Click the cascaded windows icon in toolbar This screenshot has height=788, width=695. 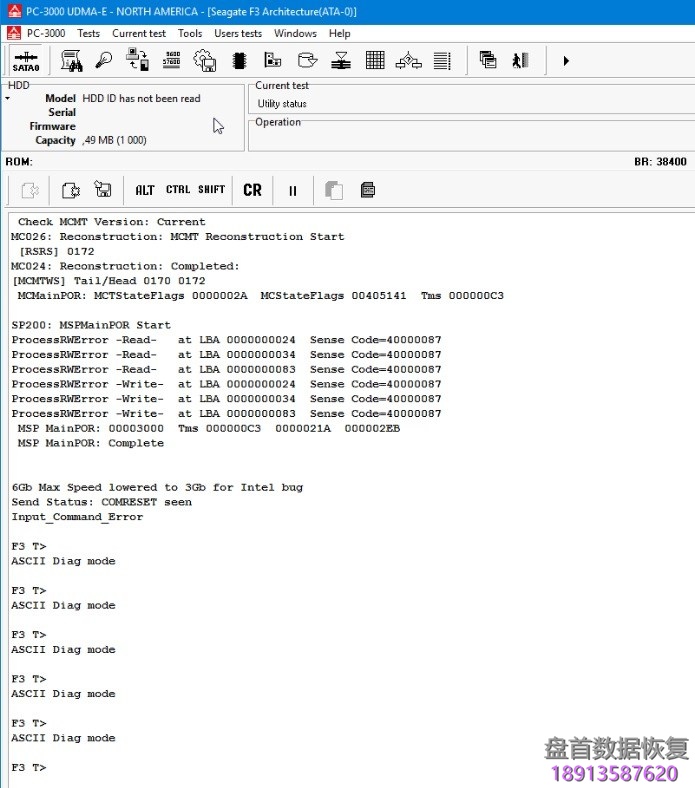(488, 61)
